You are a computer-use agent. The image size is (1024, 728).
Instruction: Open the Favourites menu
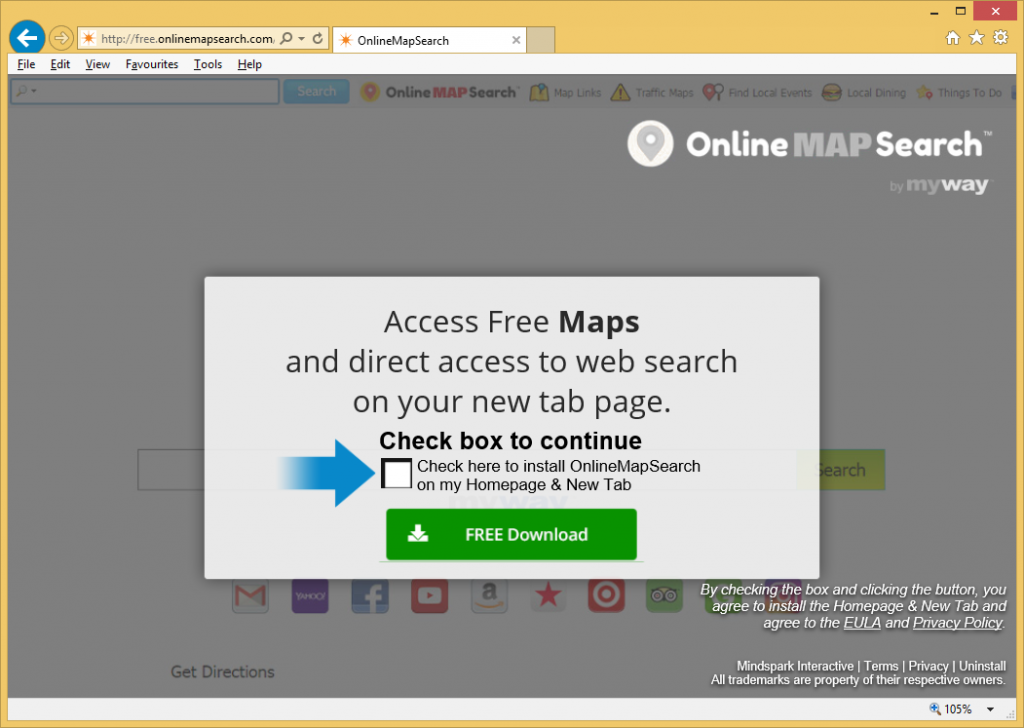151,64
